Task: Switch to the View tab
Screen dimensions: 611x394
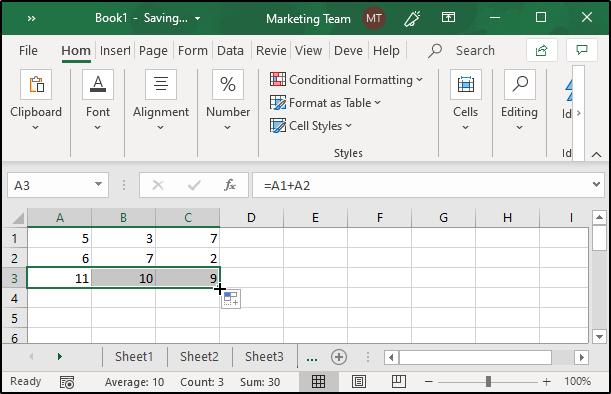Action: pyautogui.click(x=308, y=50)
